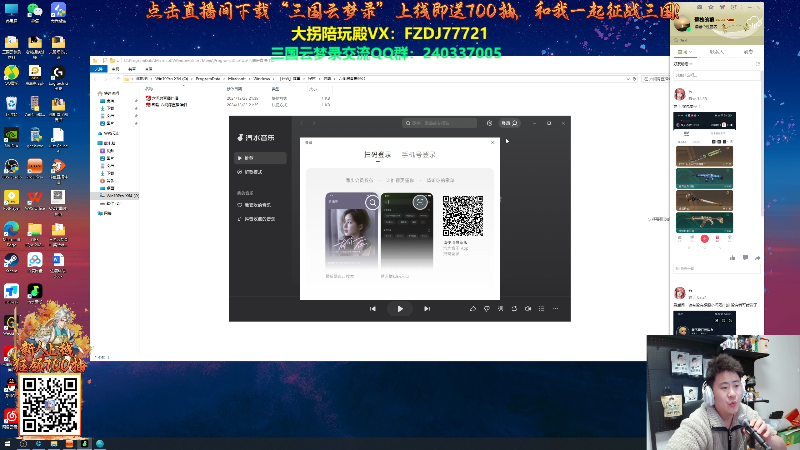
Task: Skip to the previous track
Action: pos(373,309)
